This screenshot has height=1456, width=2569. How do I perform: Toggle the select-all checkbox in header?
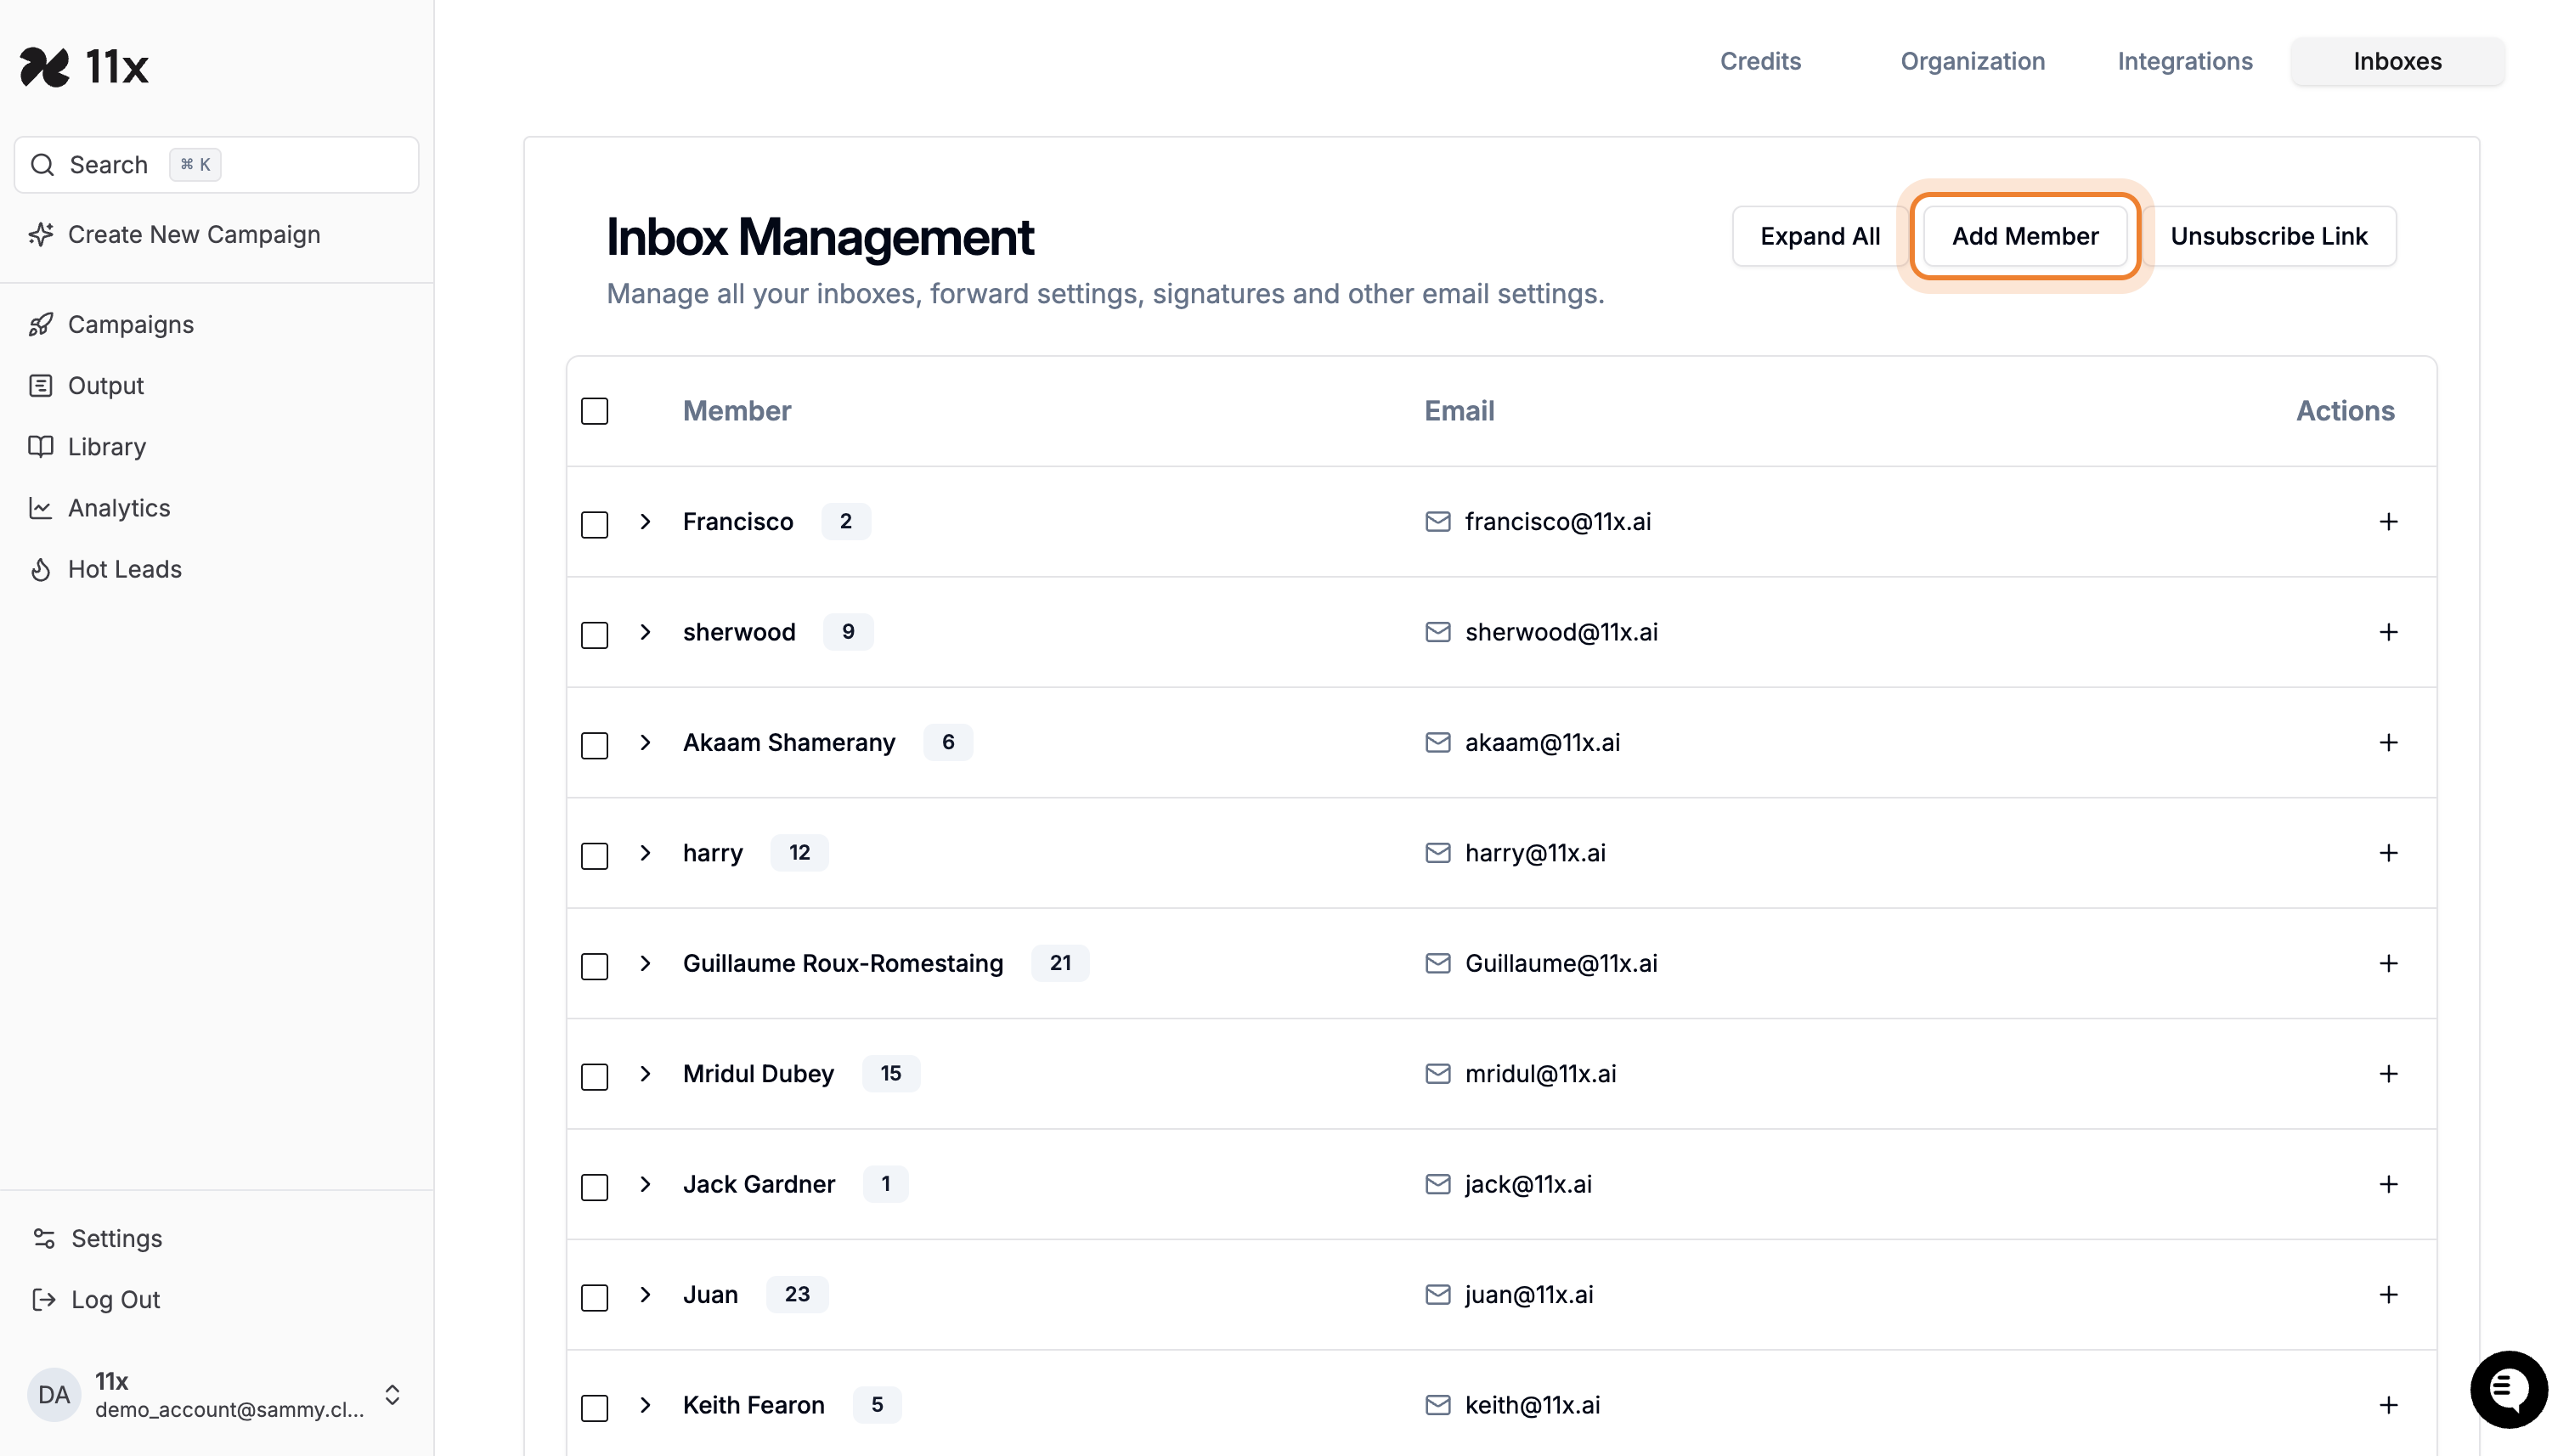[x=594, y=411]
